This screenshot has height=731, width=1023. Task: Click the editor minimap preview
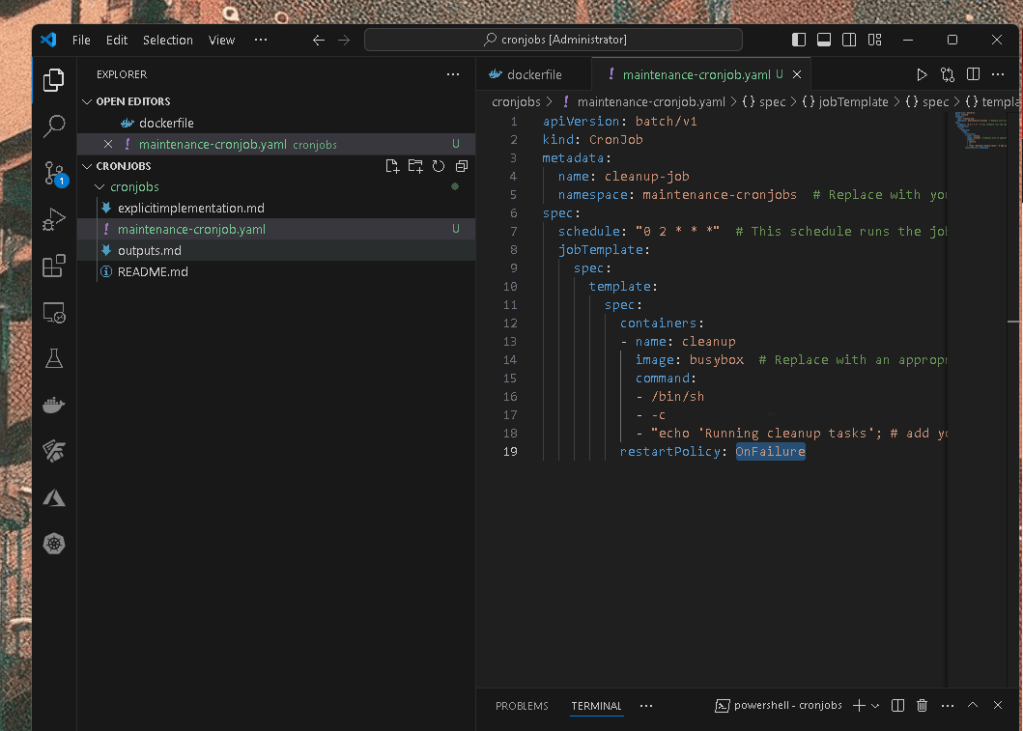(981, 129)
